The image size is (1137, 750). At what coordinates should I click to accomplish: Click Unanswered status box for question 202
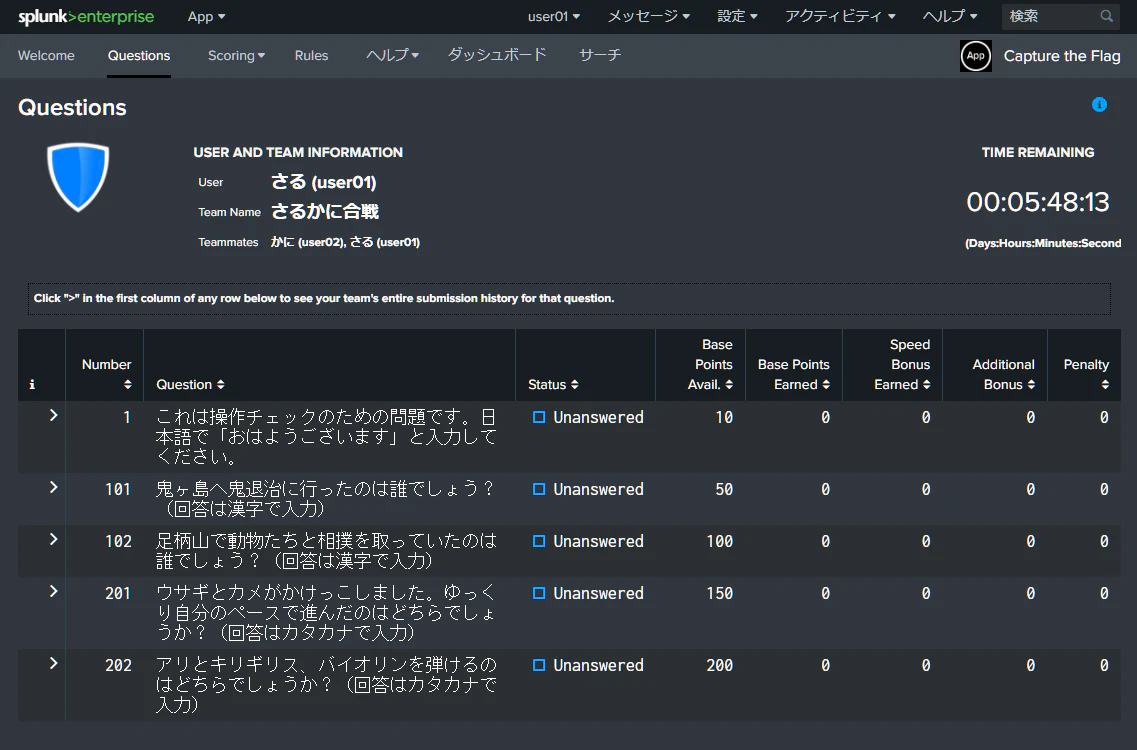pos(539,665)
